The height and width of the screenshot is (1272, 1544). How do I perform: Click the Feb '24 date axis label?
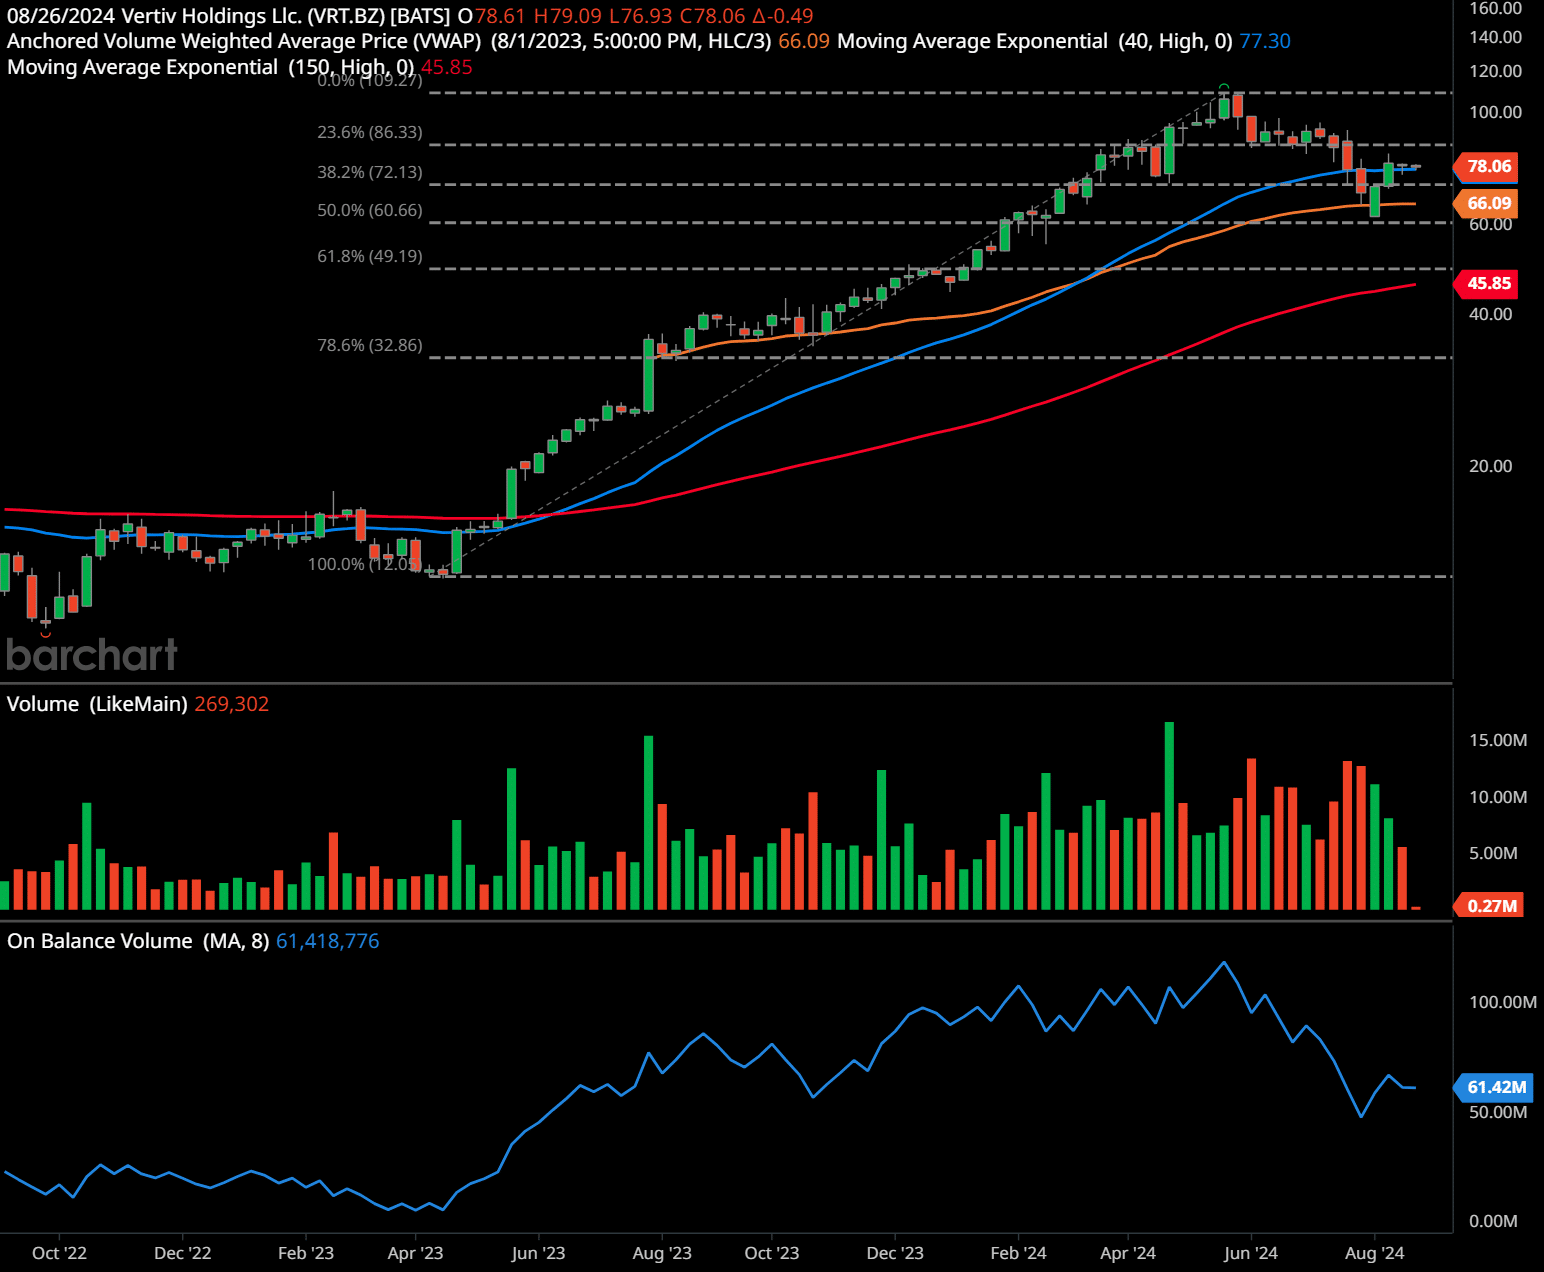click(1018, 1253)
